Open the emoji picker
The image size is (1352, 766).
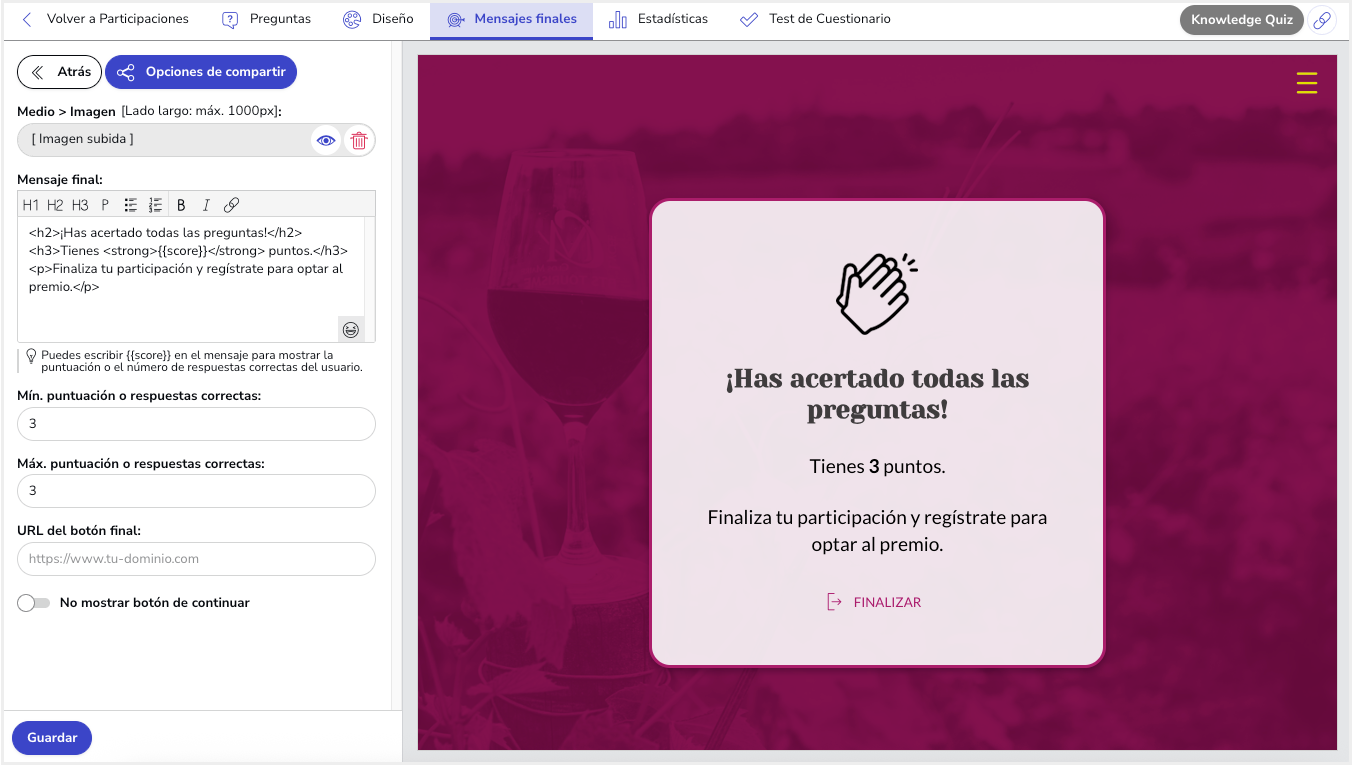[351, 330]
